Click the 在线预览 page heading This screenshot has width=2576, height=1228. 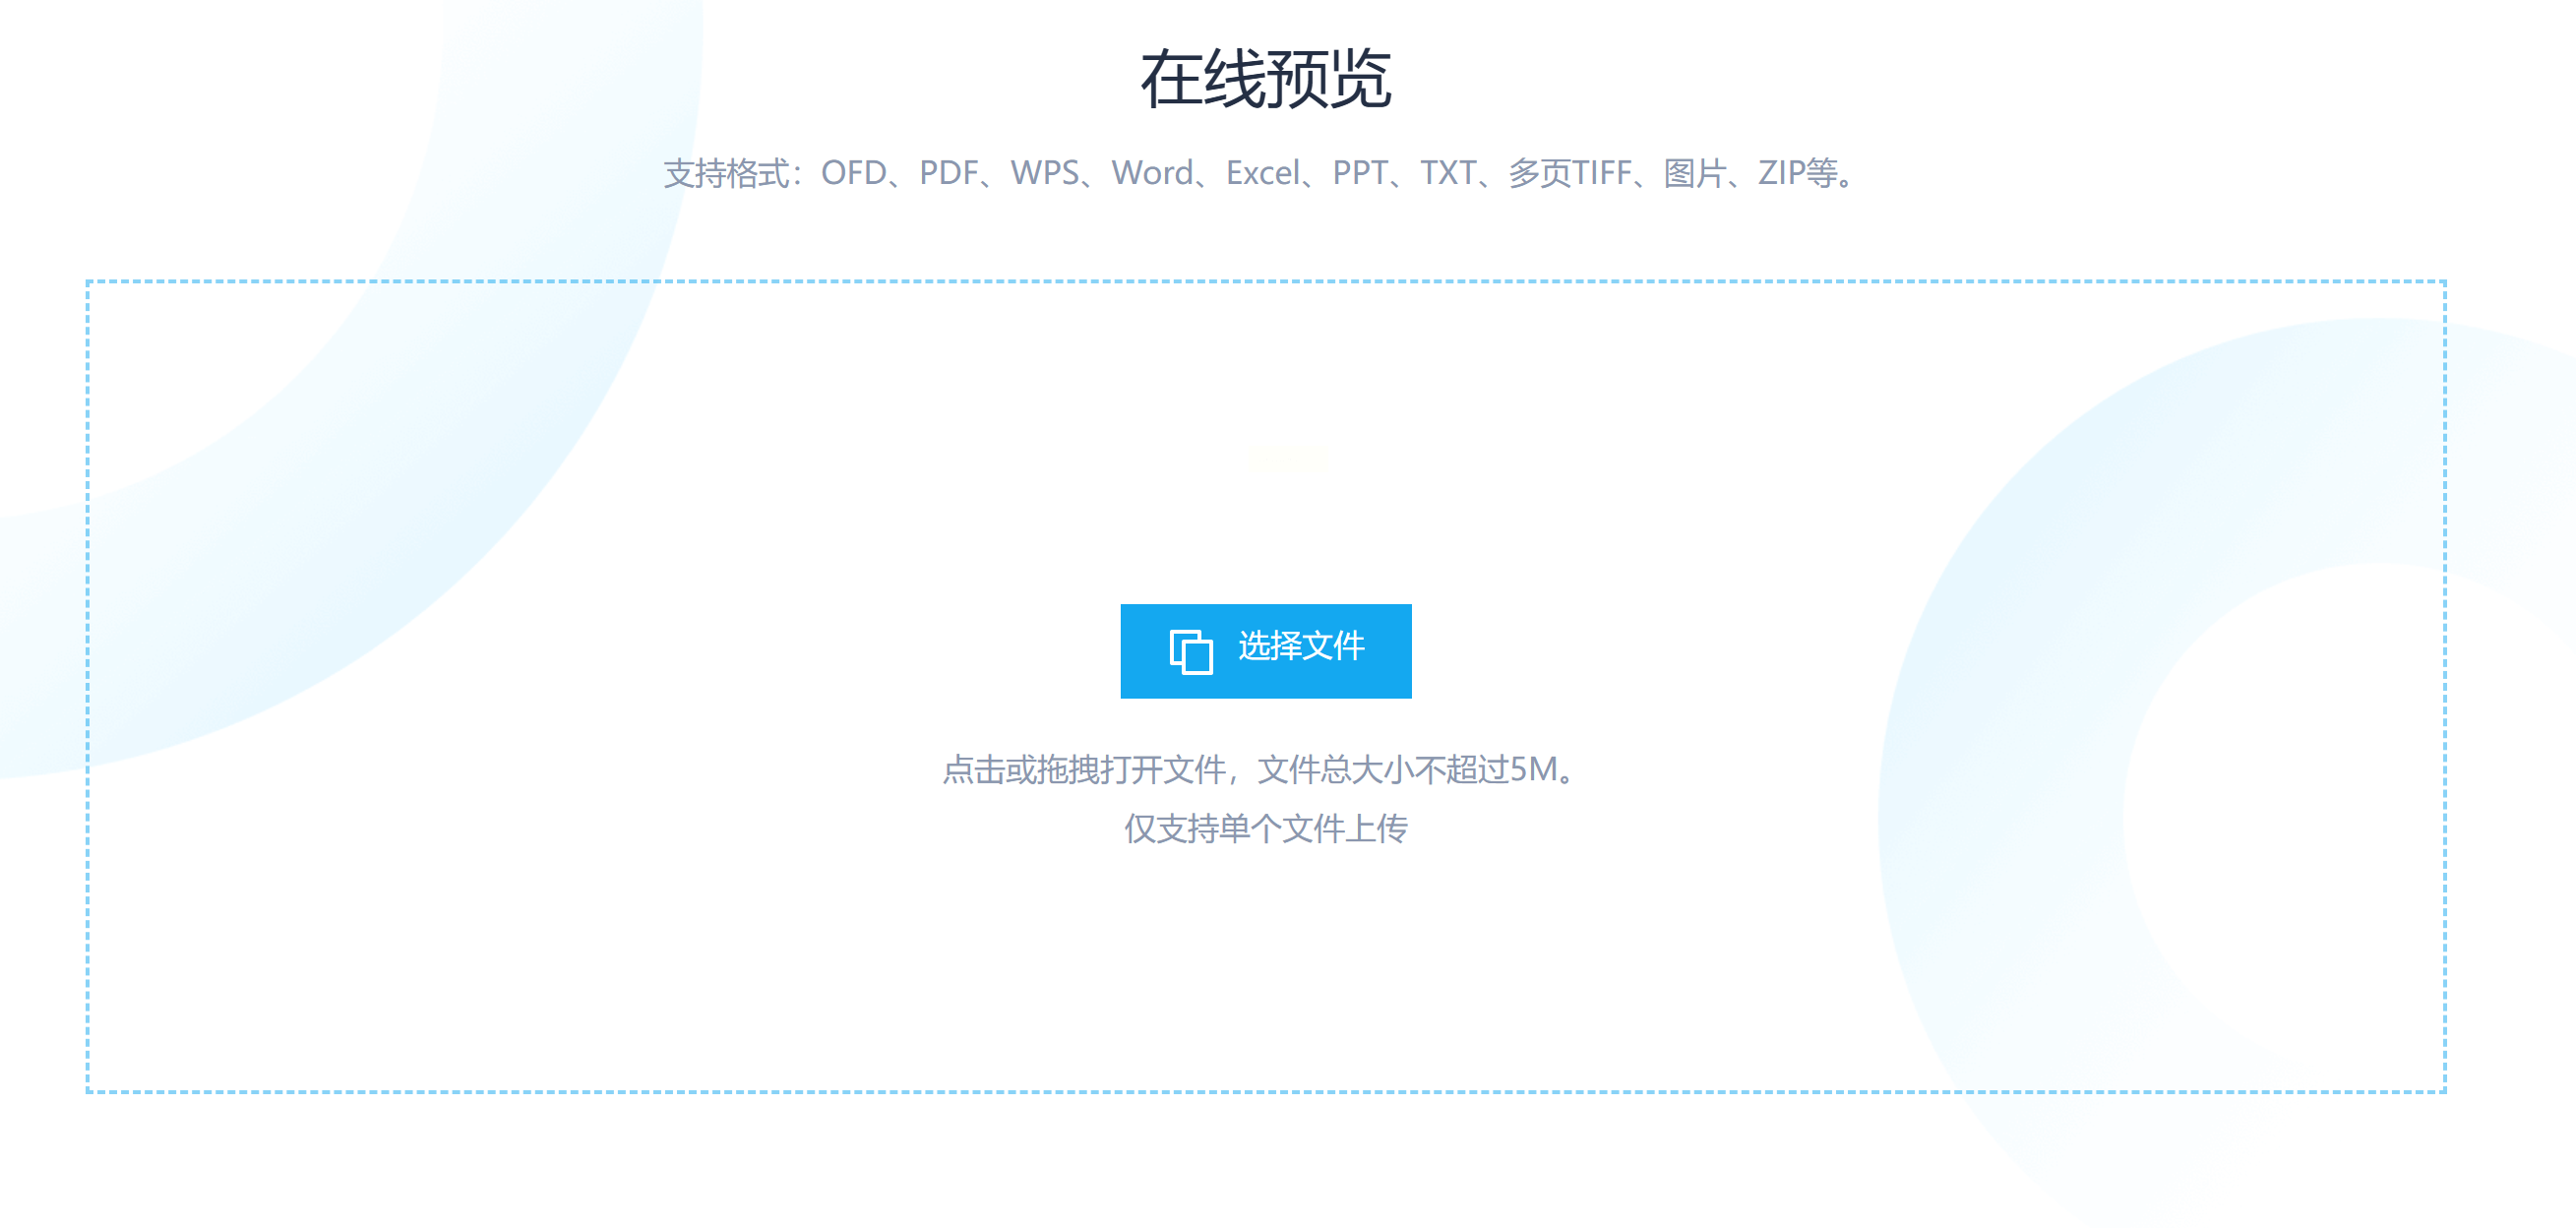(1265, 79)
